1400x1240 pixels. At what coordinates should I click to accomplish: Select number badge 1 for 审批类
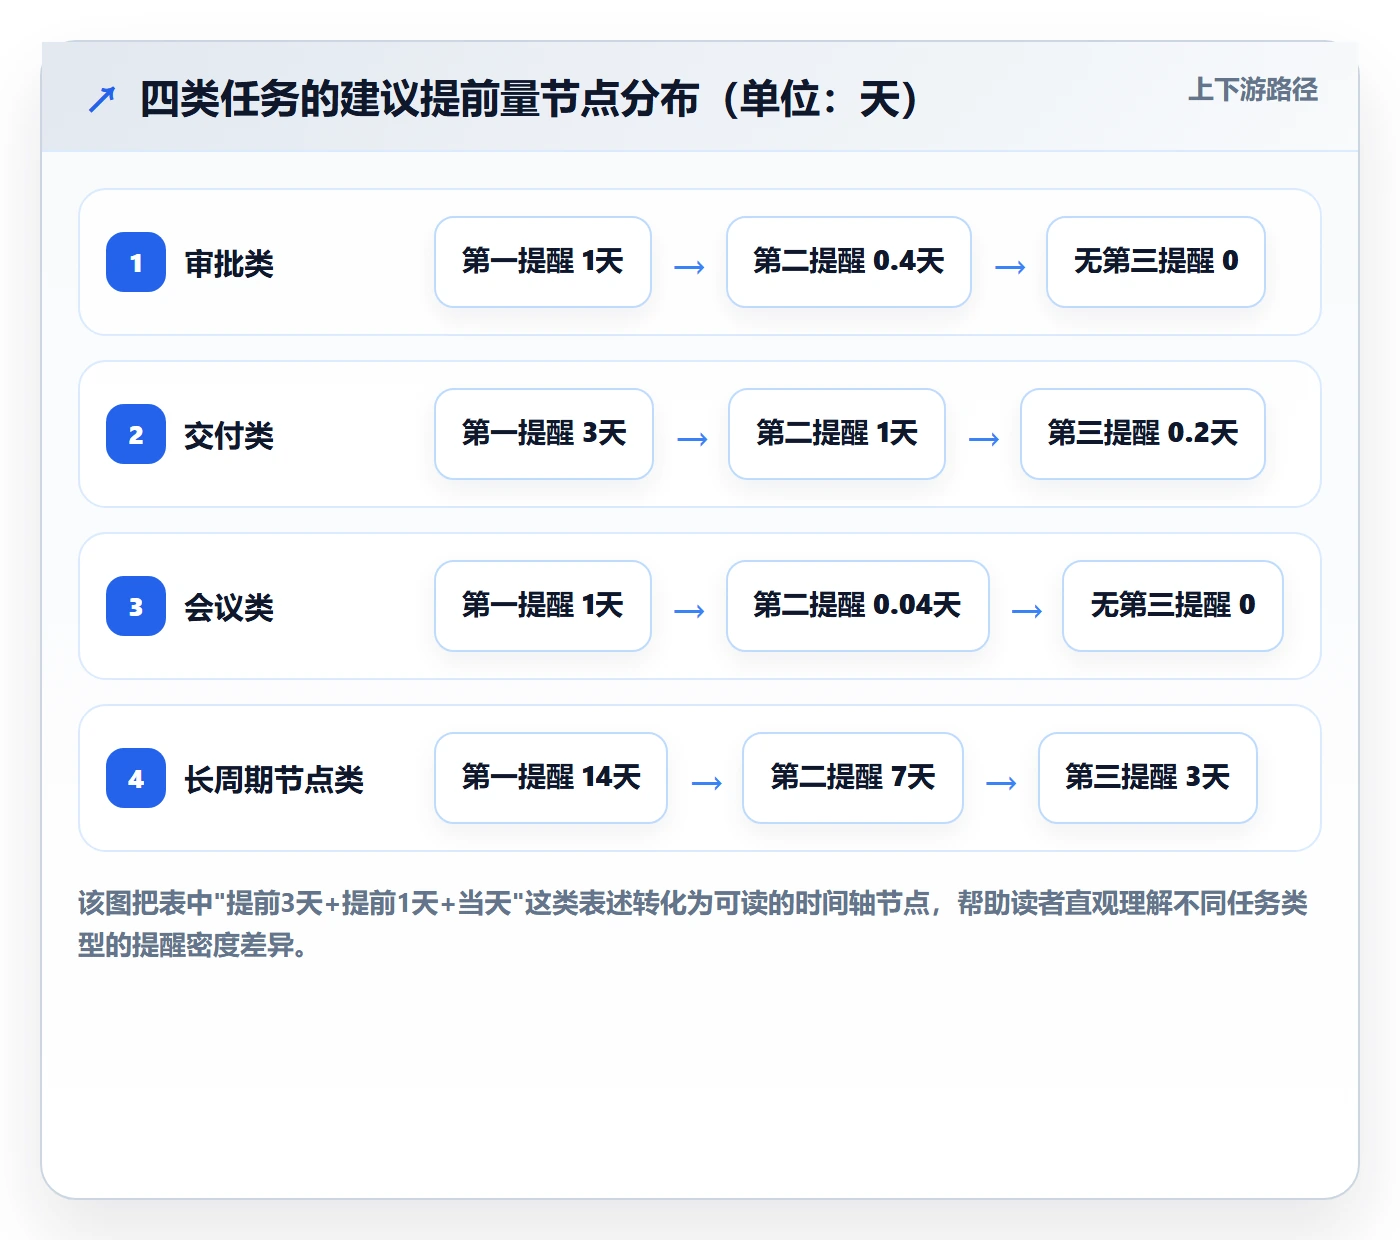pos(136,262)
